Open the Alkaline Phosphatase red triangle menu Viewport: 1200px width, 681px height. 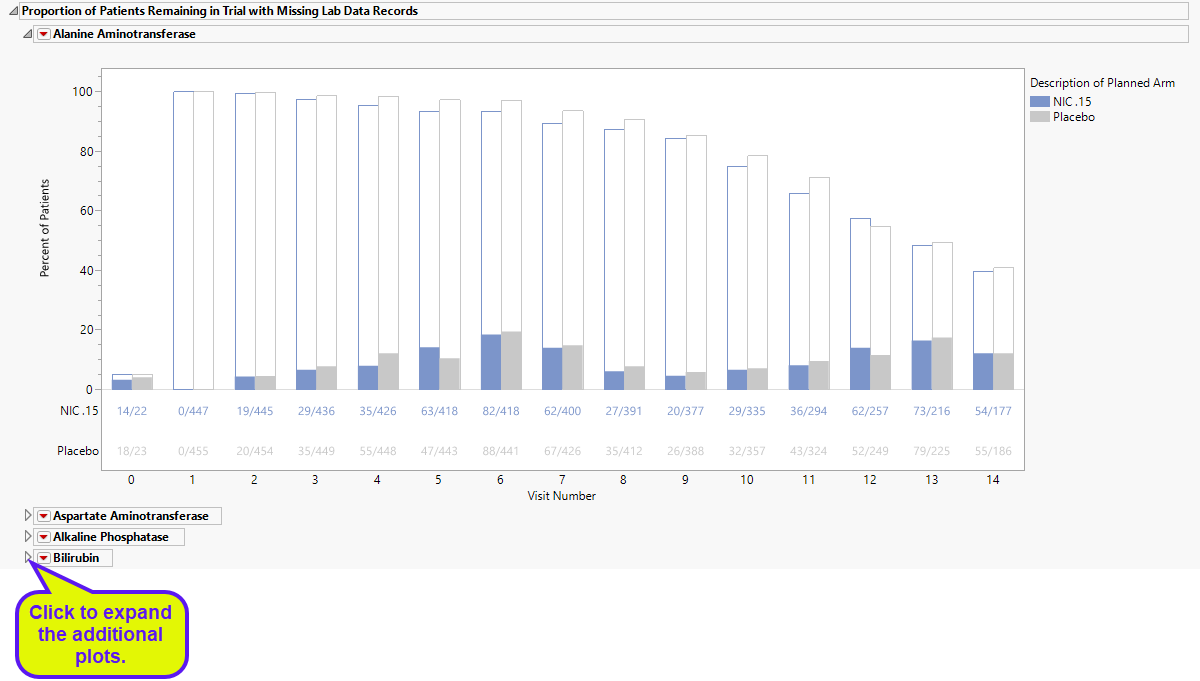pos(43,537)
